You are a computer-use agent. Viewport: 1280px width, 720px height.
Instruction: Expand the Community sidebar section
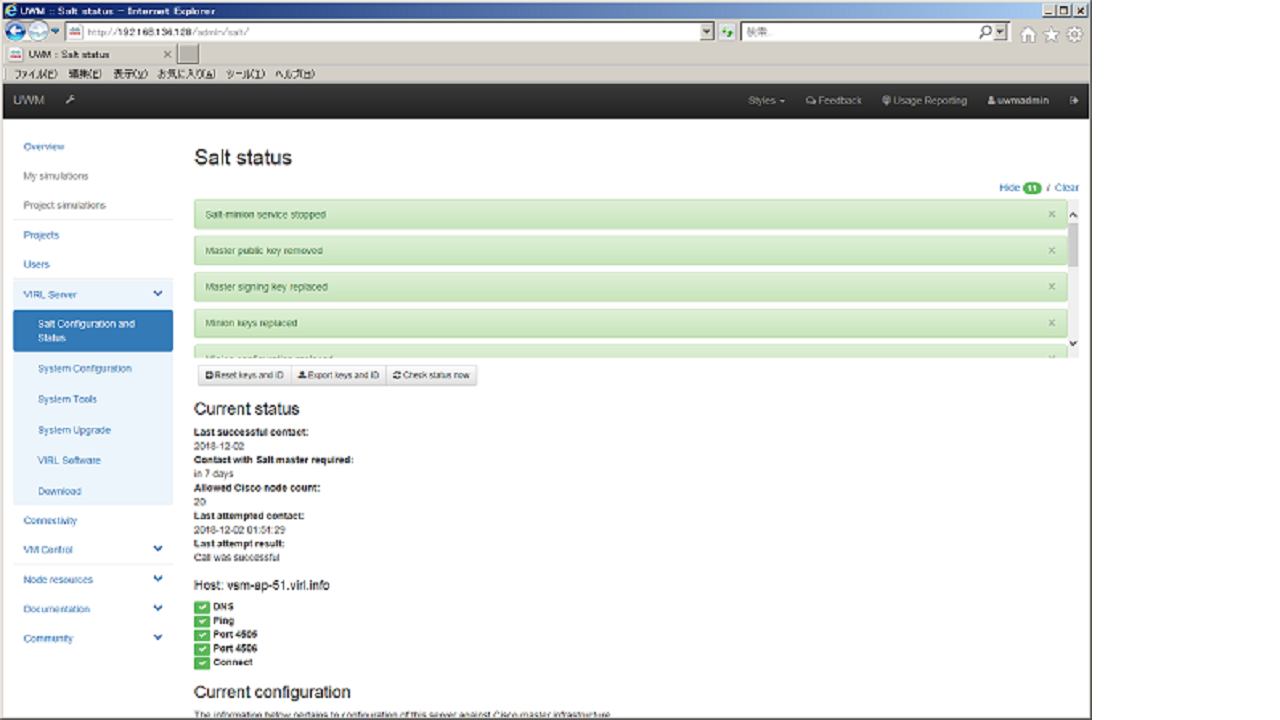click(157, 638)
